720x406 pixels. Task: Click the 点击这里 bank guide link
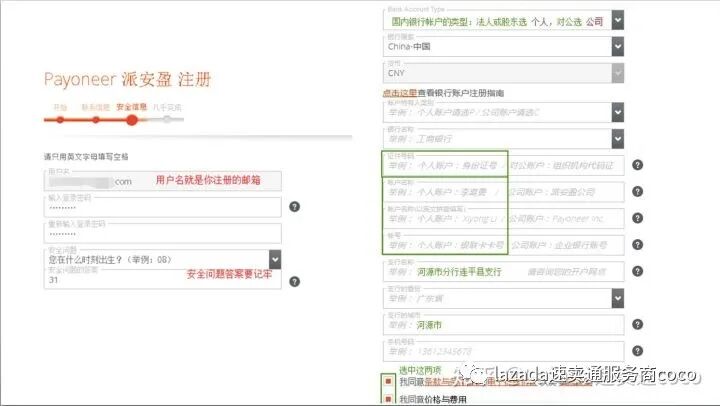399,93
